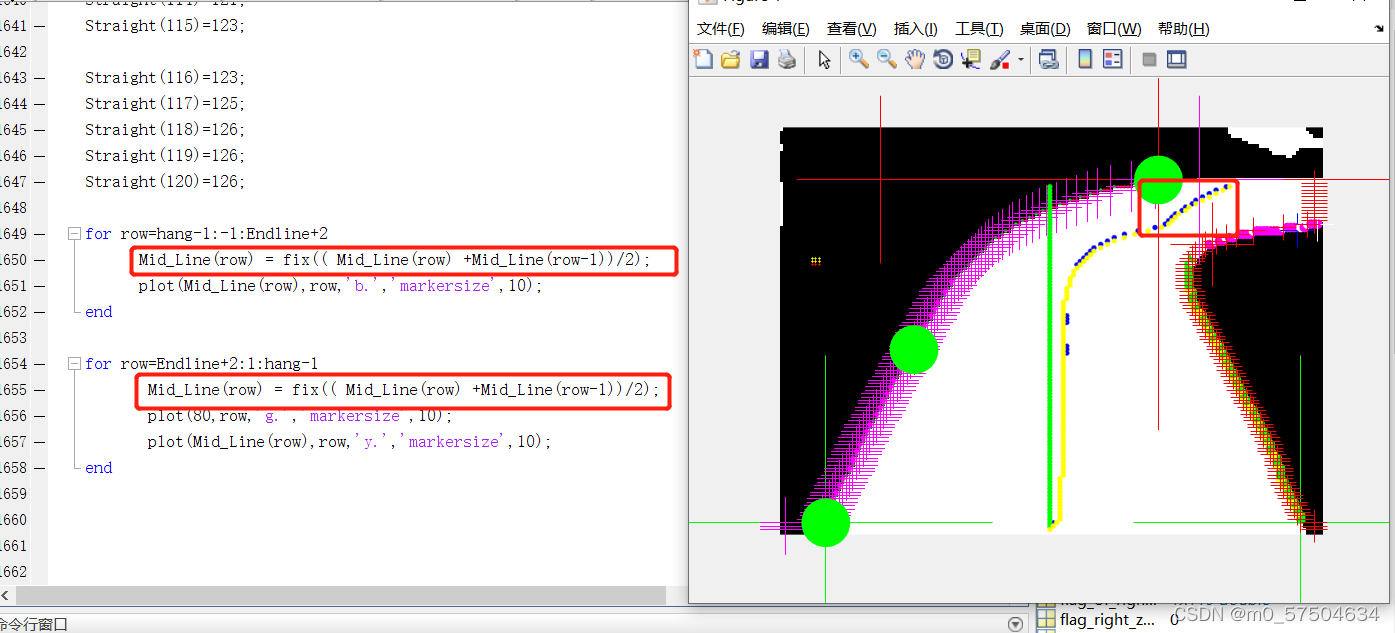Screen dimensions: 1395x633
Task: Click the green circle marker at the plot's top
Action: [x=1158, y=180]
